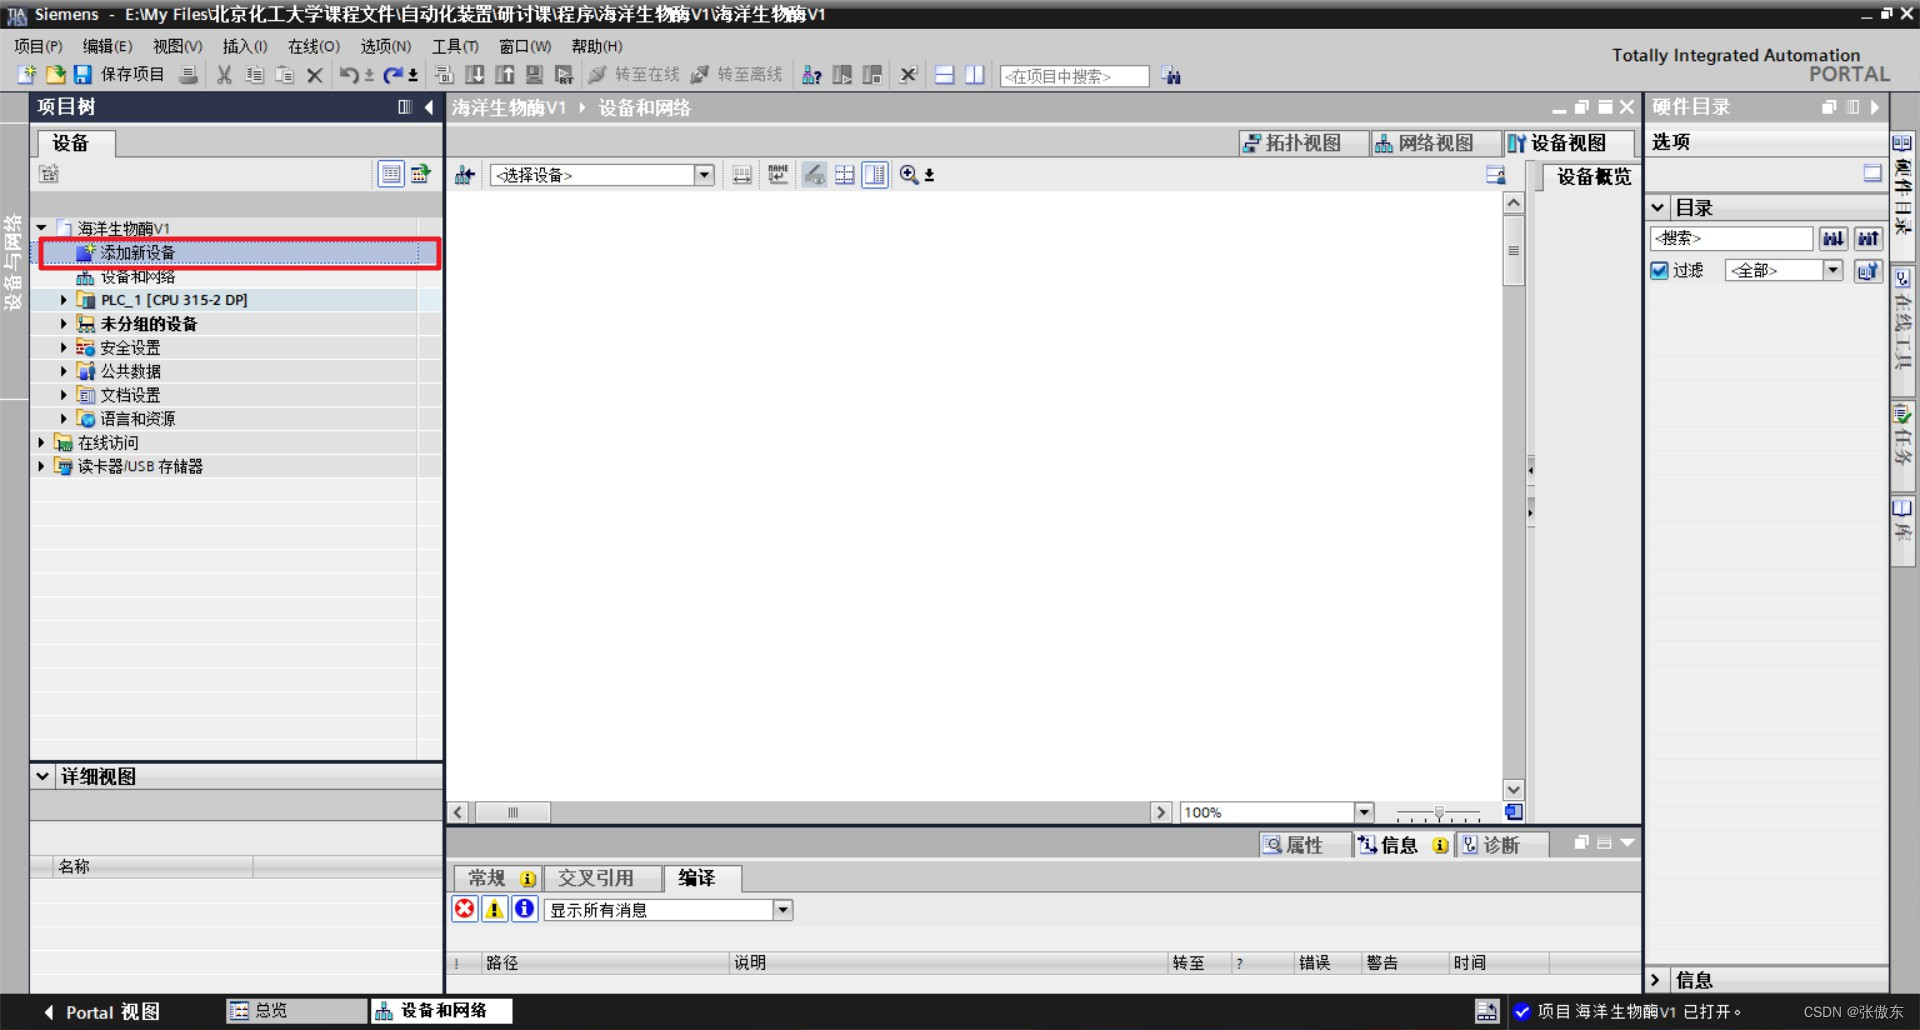
Task: Click the compile icon in toolbar
Action: [x=445, y=75]
